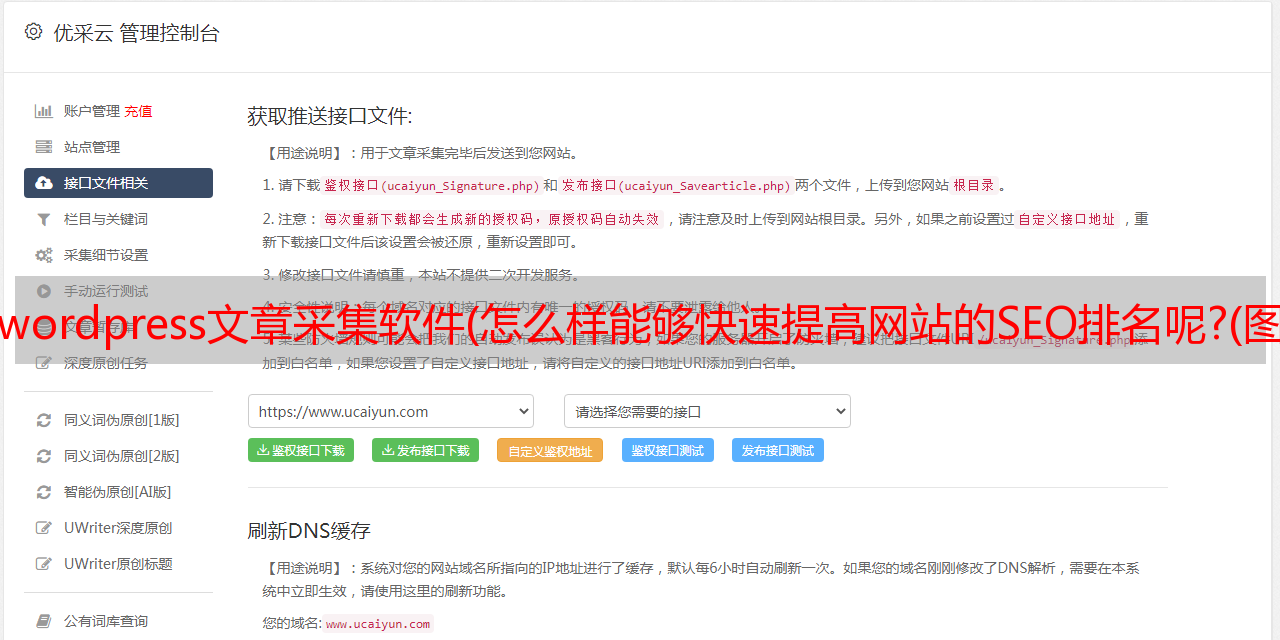Open the 手动运行测试 sidebar item
This screenshot has width=1280, height=640.
118,291
